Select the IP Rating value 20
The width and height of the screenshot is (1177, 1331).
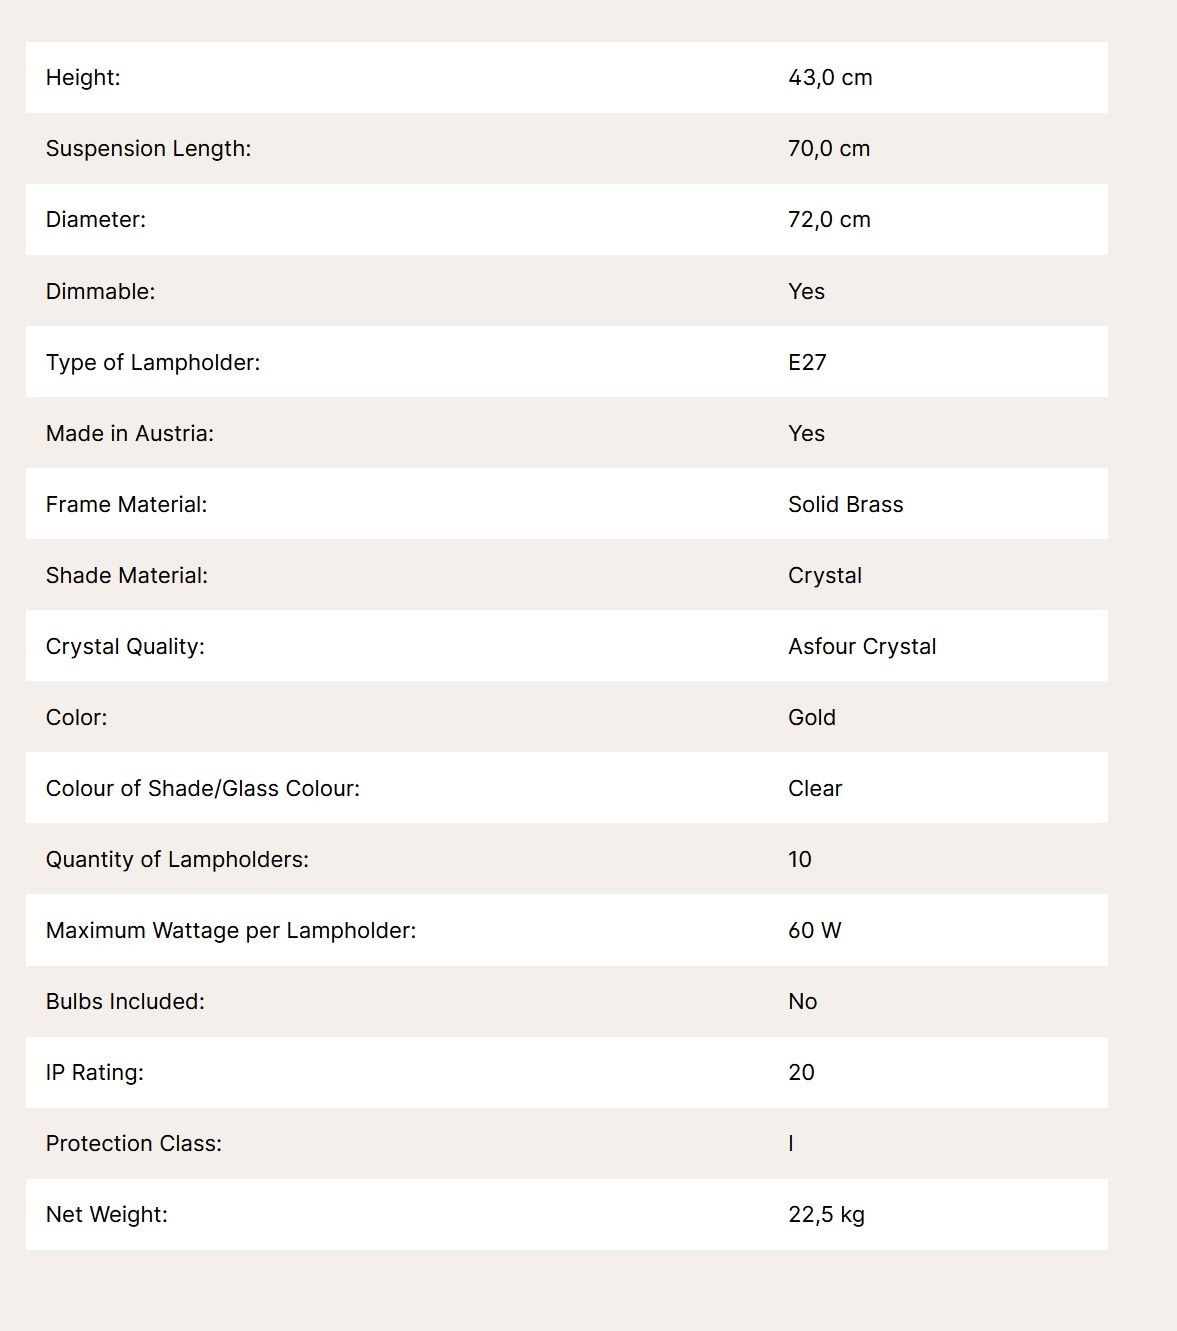(801, 1072)
